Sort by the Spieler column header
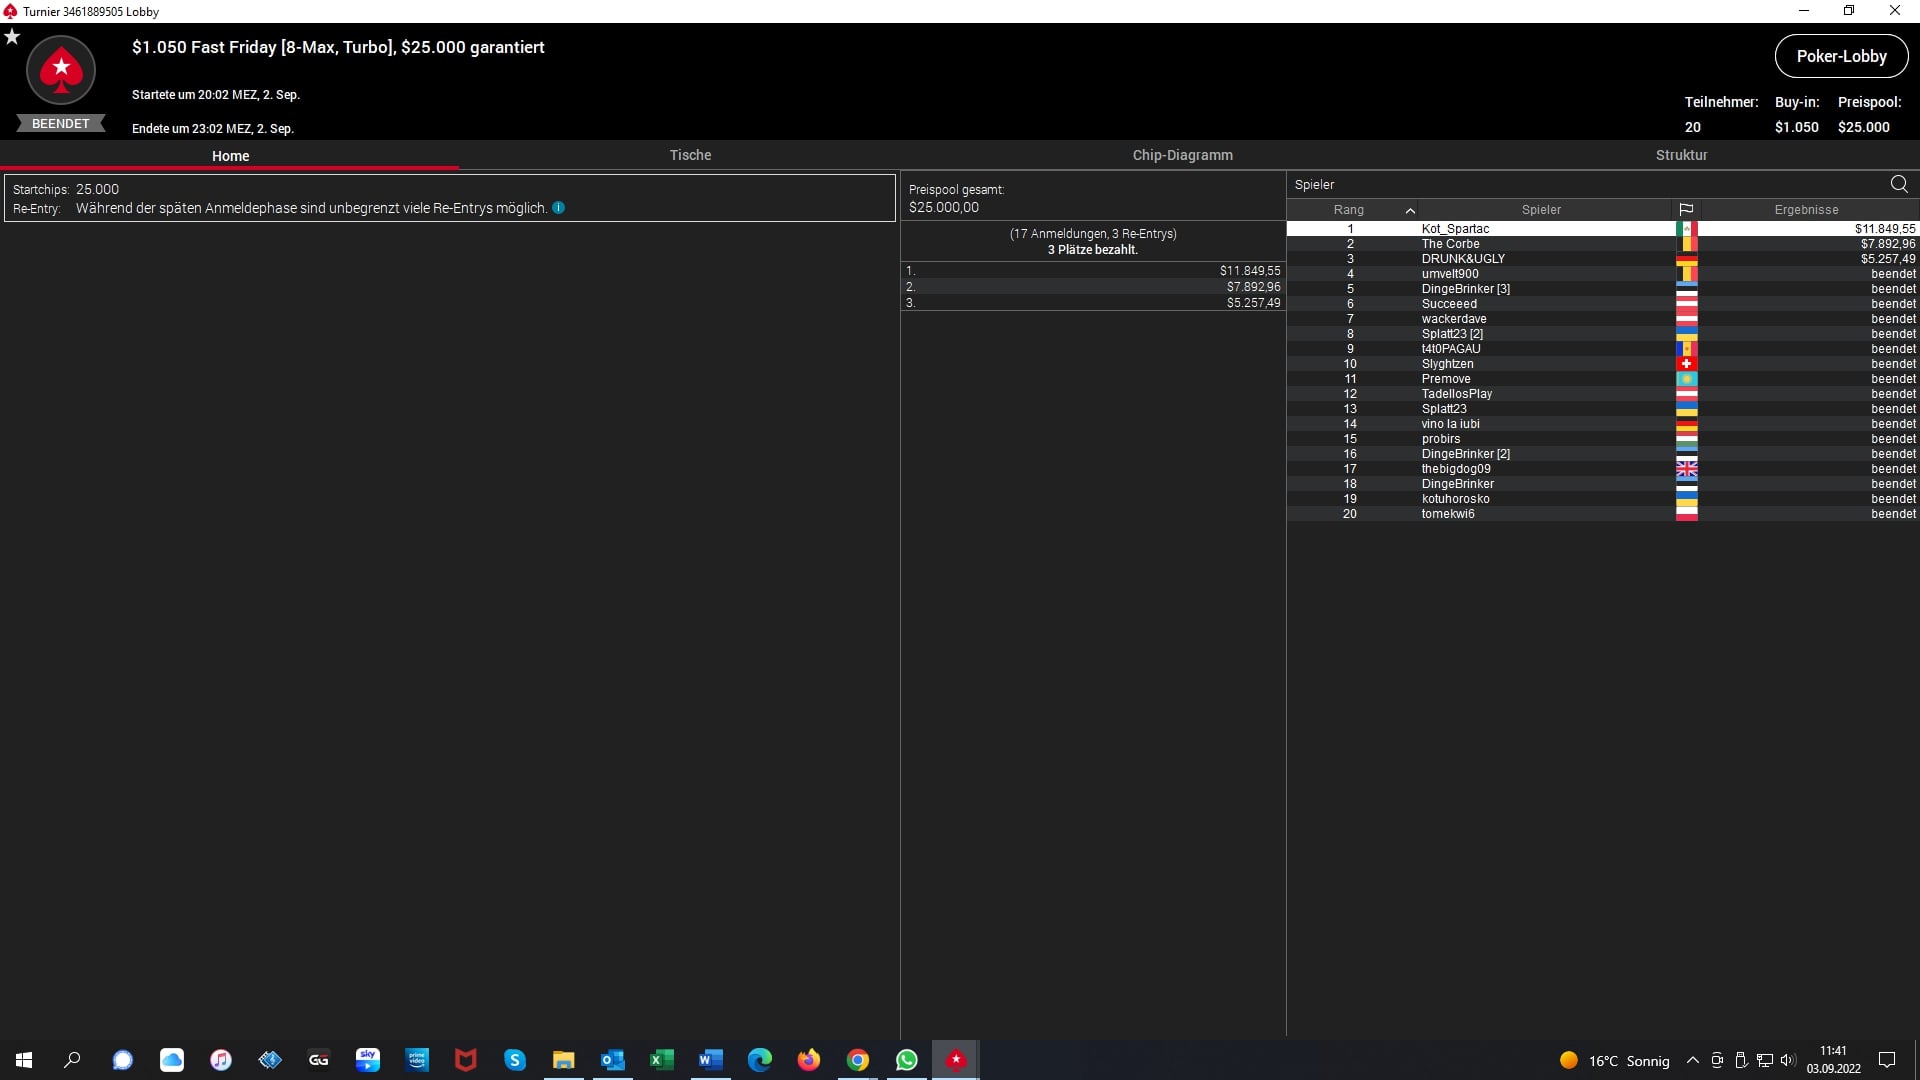This screenshot has width=1920, height=1080. tap(1540, 210)
